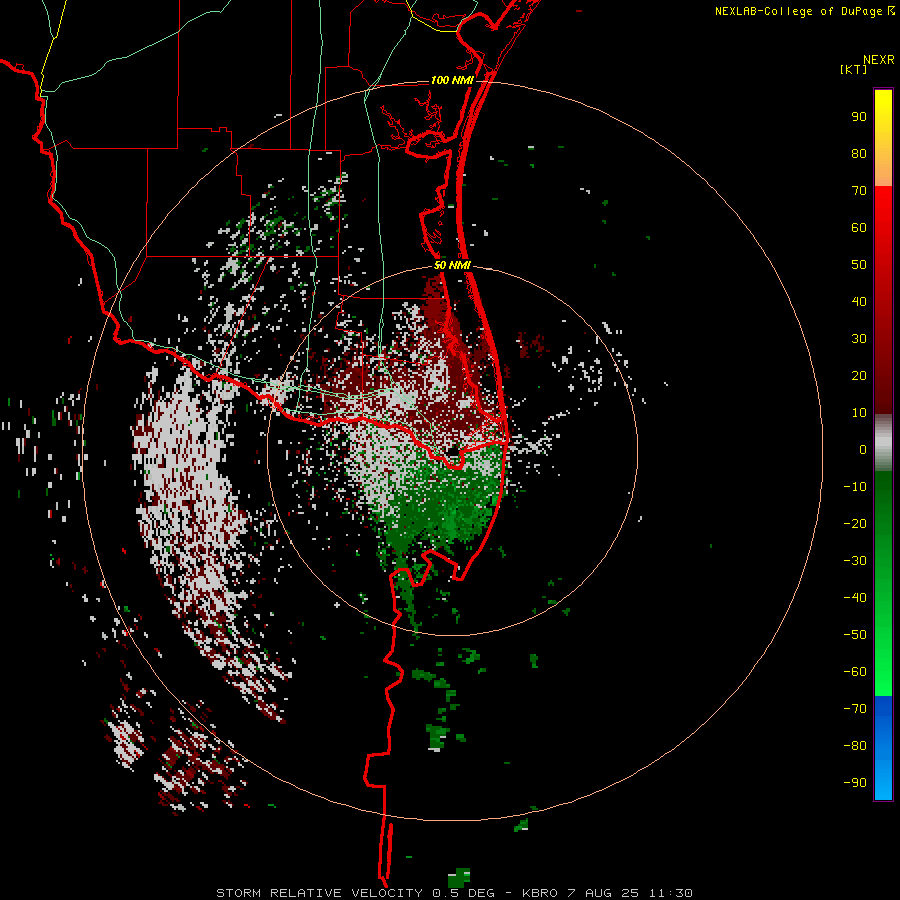
Task: Click the 0 value on the velocity scale
Action: click(863, 450)
